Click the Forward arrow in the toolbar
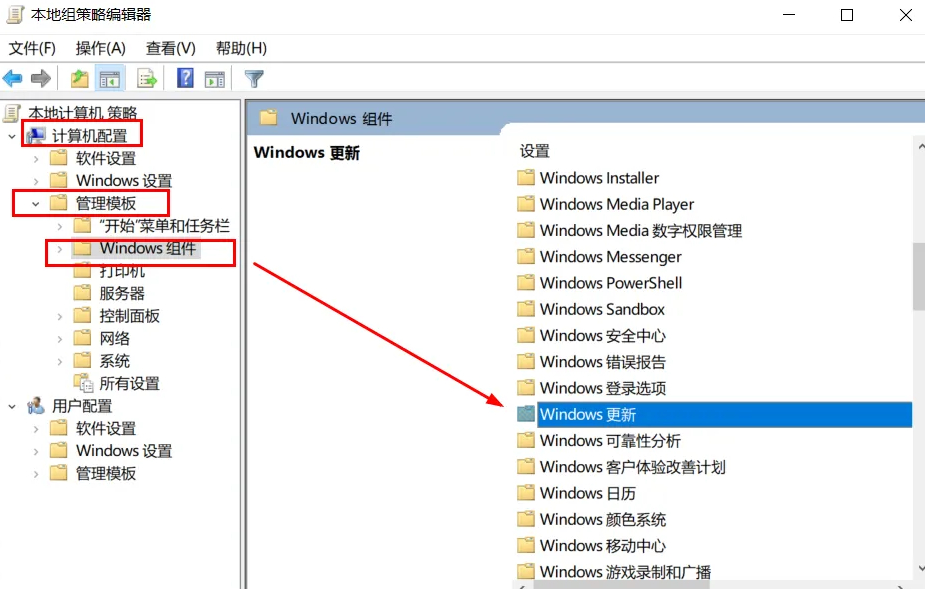This screenshot has width=925, height=589. point(41,78)
